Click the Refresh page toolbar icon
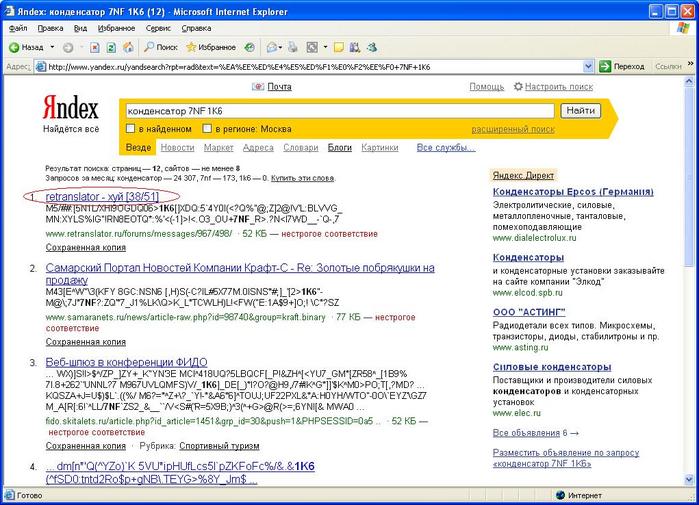This screenshot has height=505, width=699. coord(111,47)
